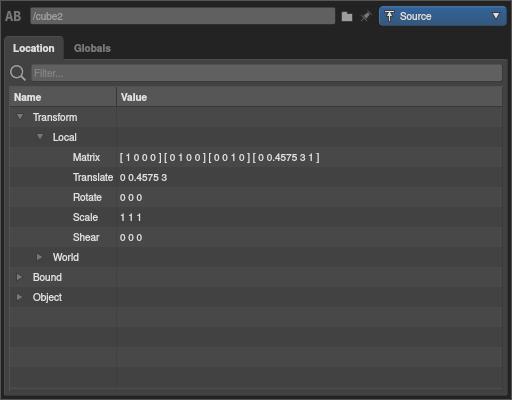
Task: Click the folder browse icon
Action: coord(347,16)
